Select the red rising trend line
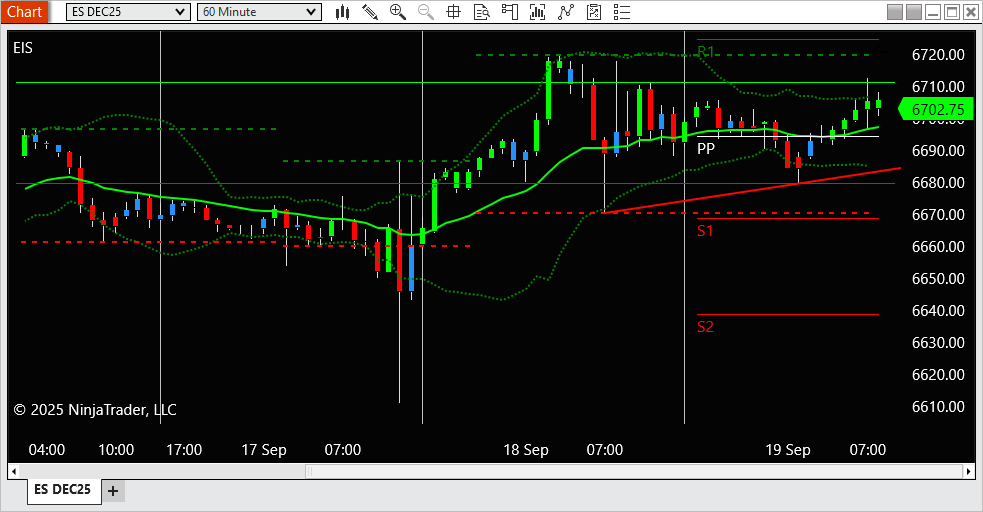The width and height of the screenshot is (983, 512). click(x=751, y=191)
